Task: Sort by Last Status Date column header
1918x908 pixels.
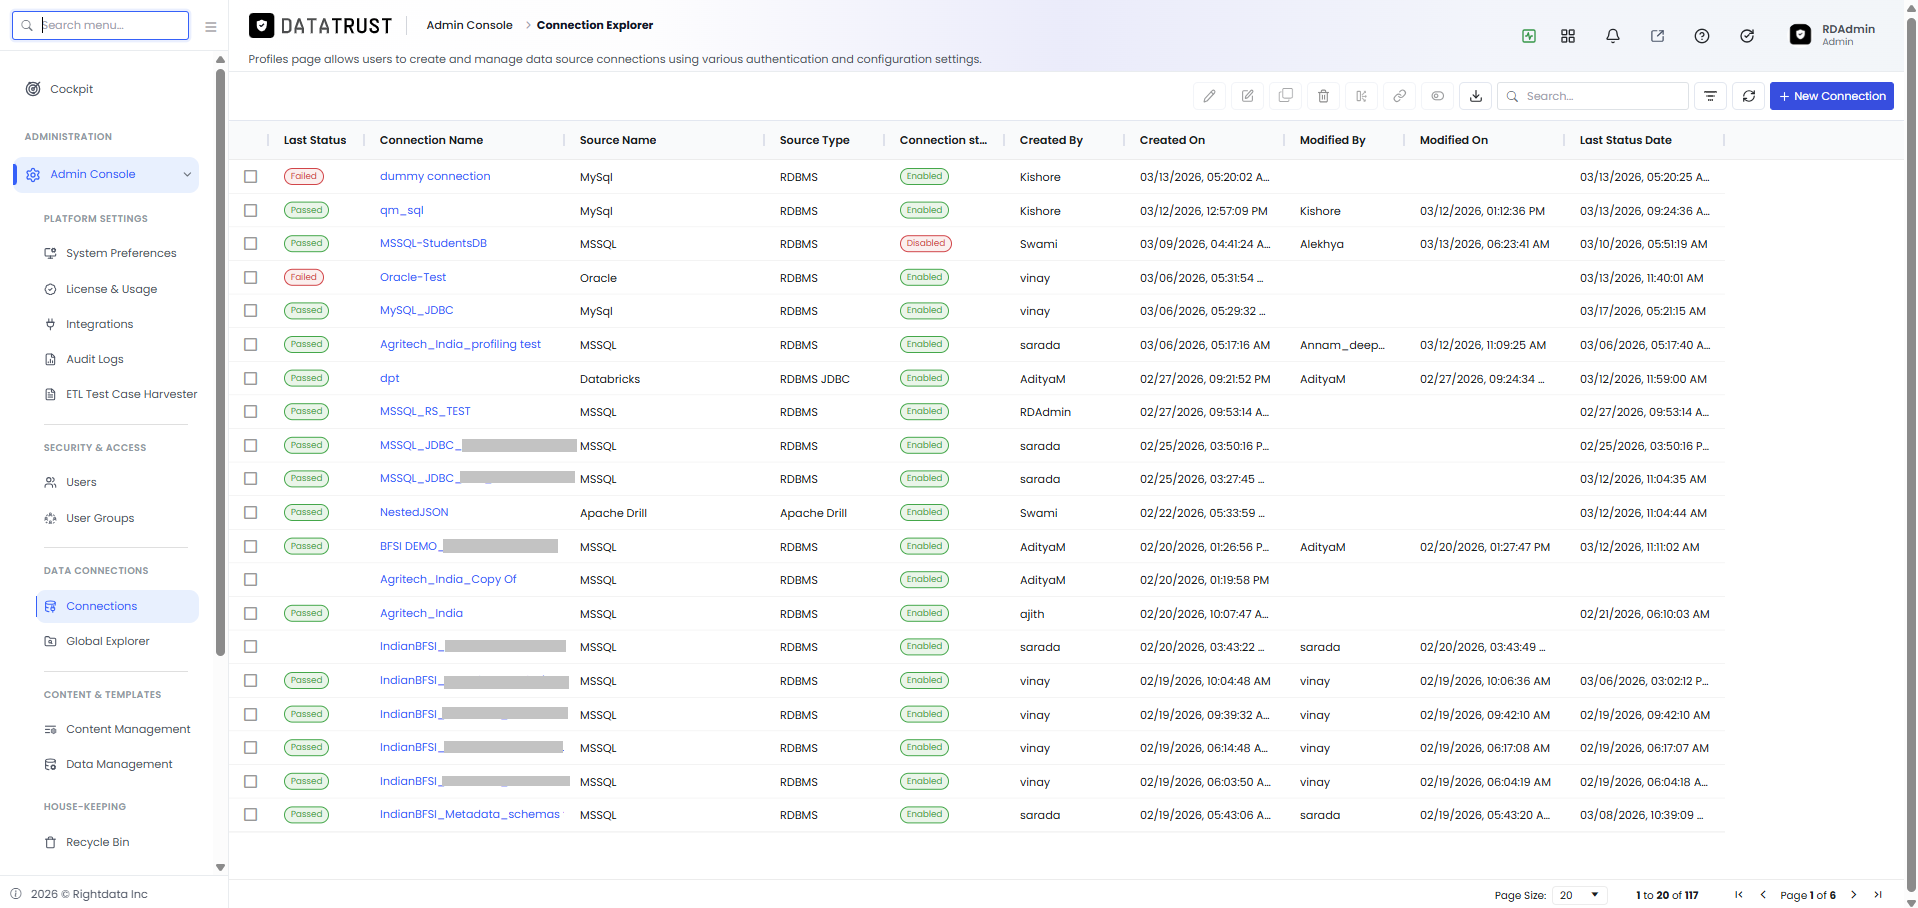Action: point(1626,140)
